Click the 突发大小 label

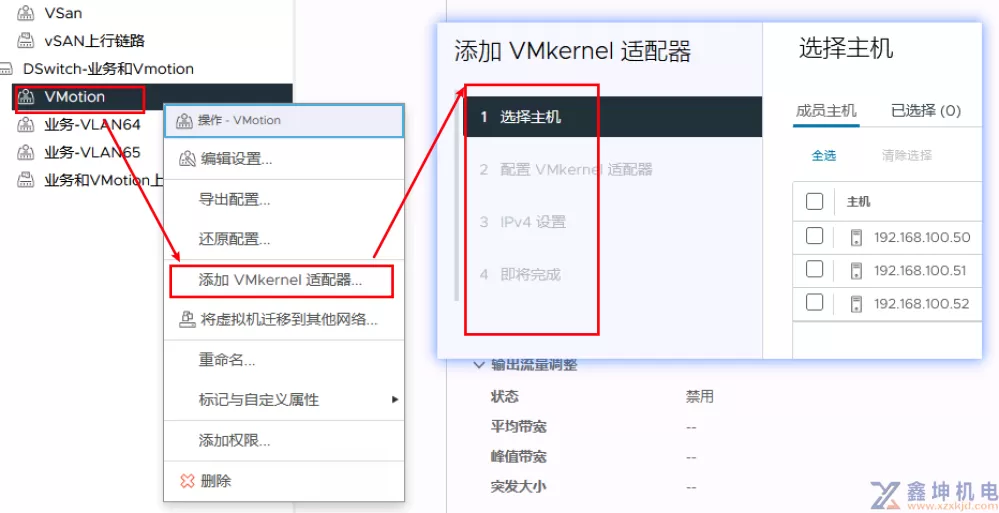(x=519, y=487)
